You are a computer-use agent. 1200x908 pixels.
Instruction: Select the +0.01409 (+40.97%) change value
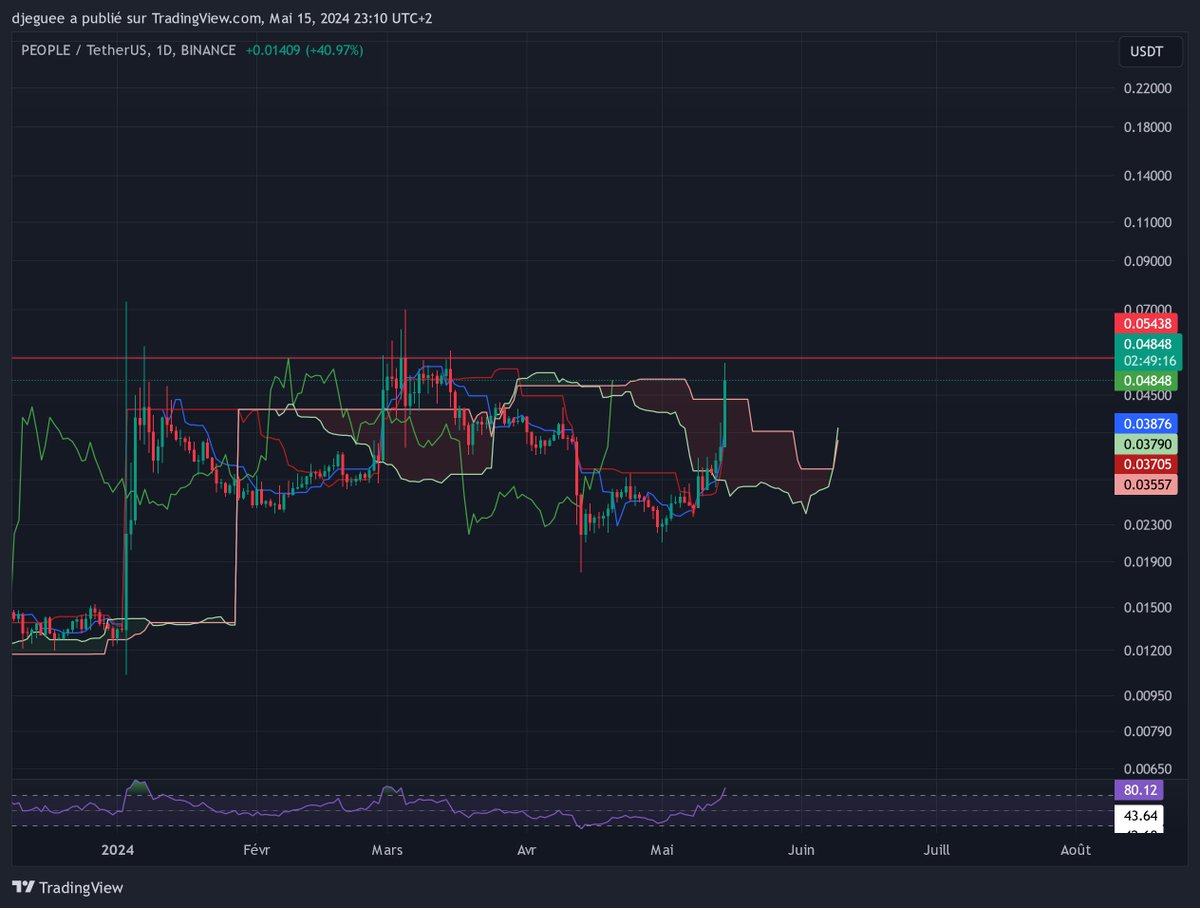point(304,50)
